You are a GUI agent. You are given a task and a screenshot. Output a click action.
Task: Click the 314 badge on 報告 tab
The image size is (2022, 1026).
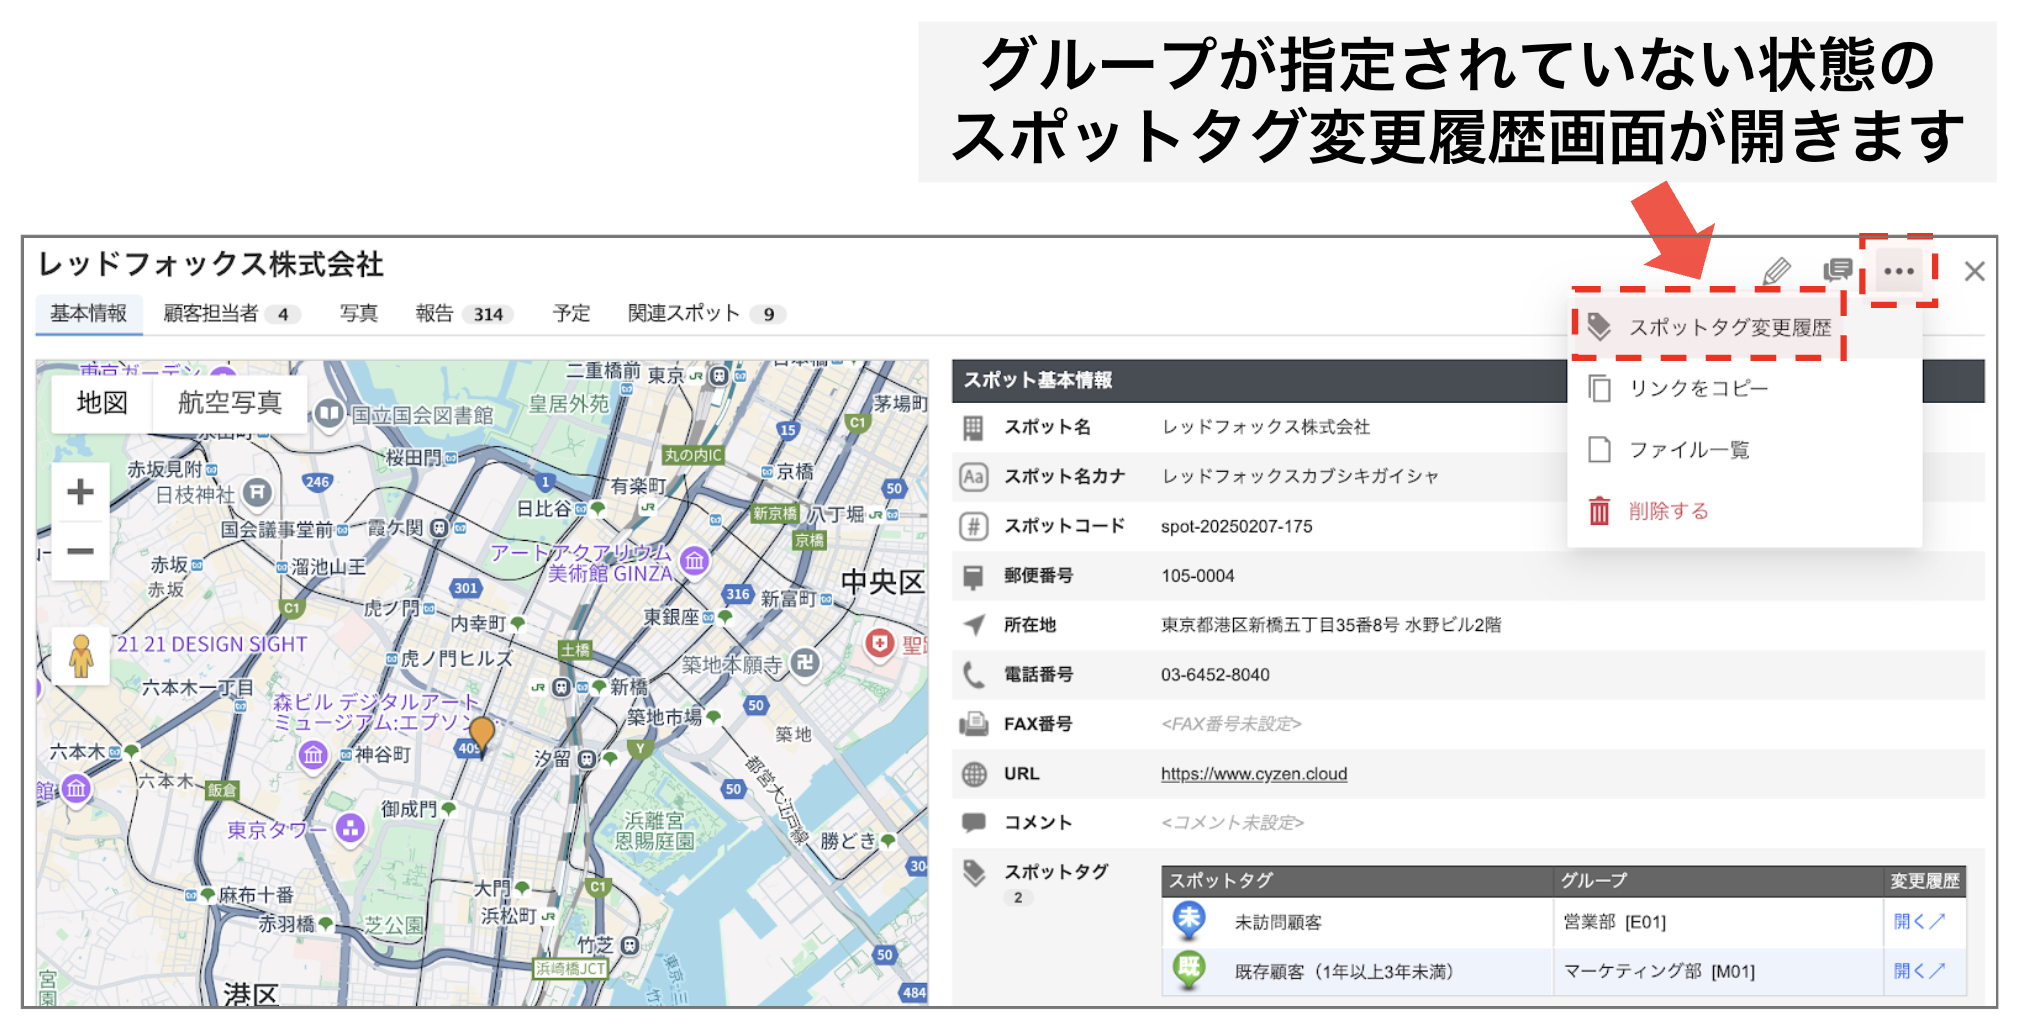(488, 315)
